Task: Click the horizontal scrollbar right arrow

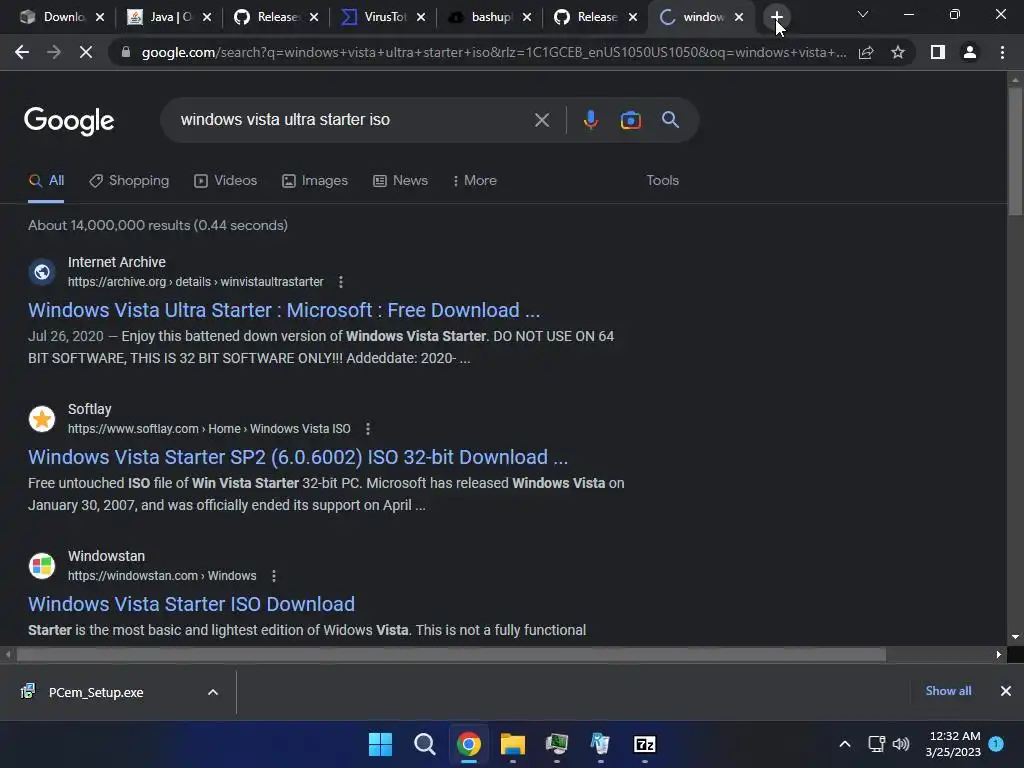Action: [999, 654]
